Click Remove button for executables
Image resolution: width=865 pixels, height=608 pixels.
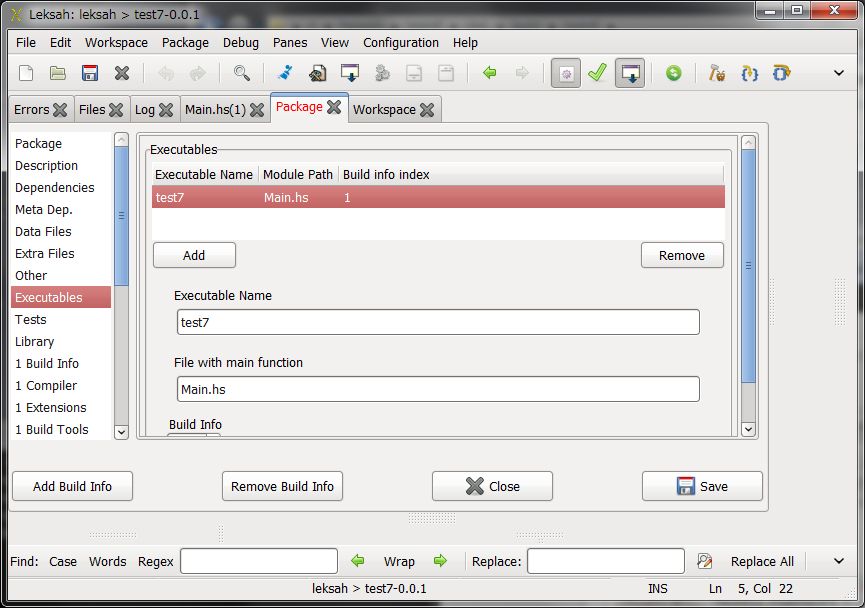coord(681,255)
